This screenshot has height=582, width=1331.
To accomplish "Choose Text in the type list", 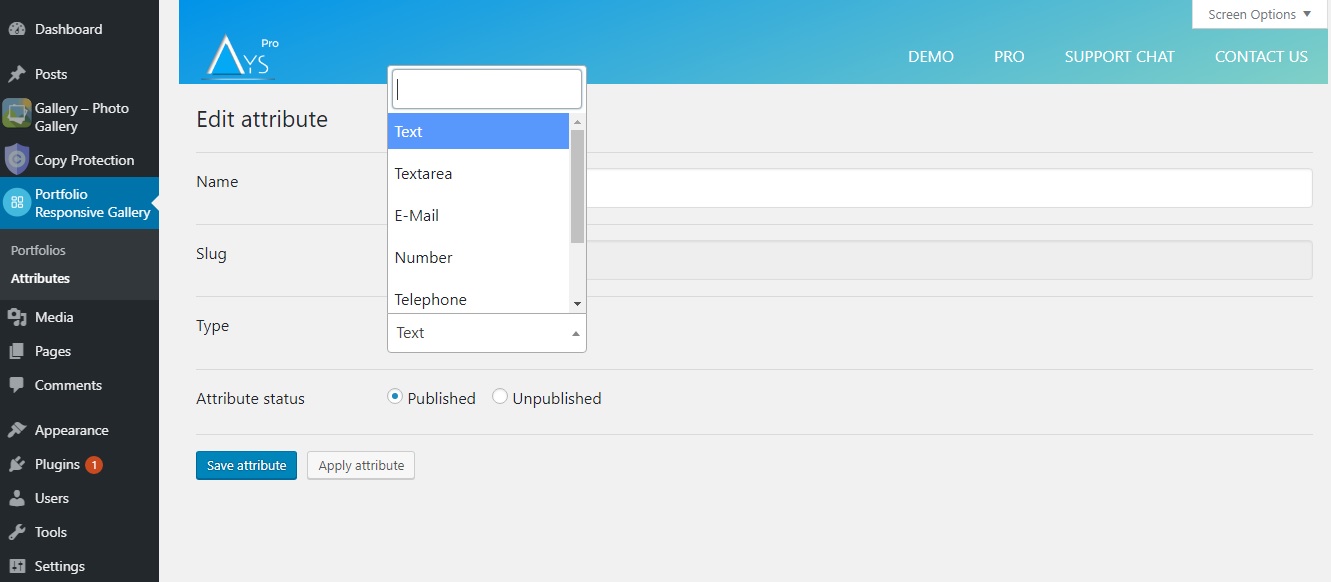I will point(478,131).
